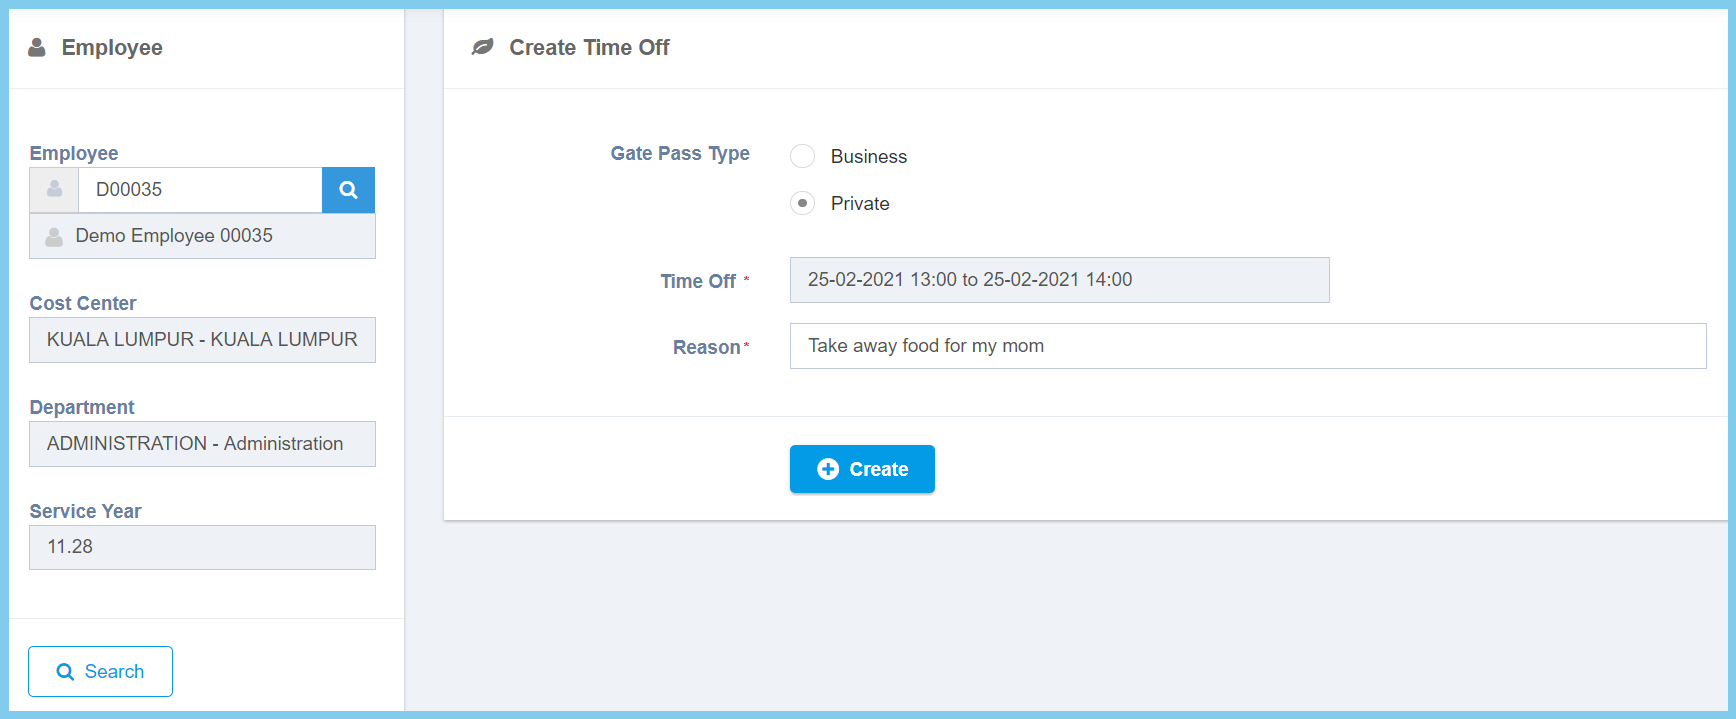The width and height of the screenshot is (1736, 719).
Task: Click the person icon in Employee header
Action: (37, 47)
